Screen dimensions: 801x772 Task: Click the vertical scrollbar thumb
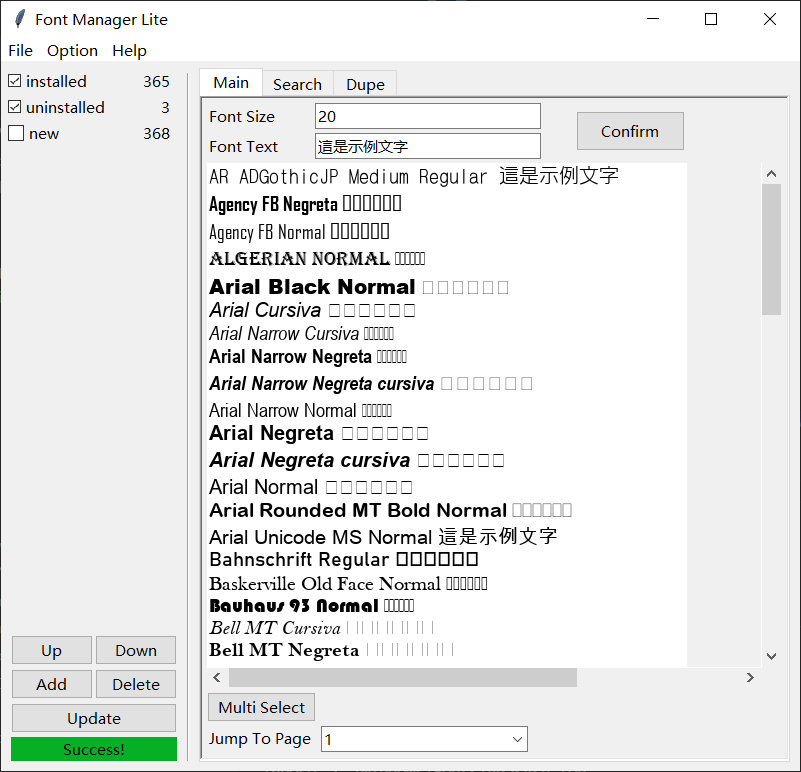coord(771,249)
